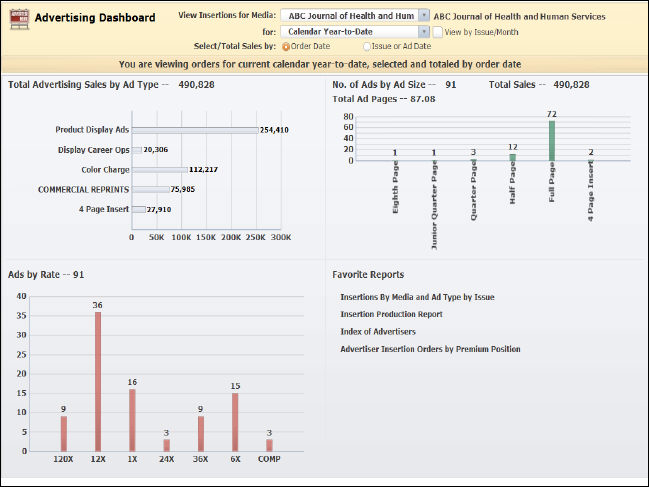Expand the Calendar Year-to-Date dropdown arrow
This screenshot has width=649, height=487.
425,32
